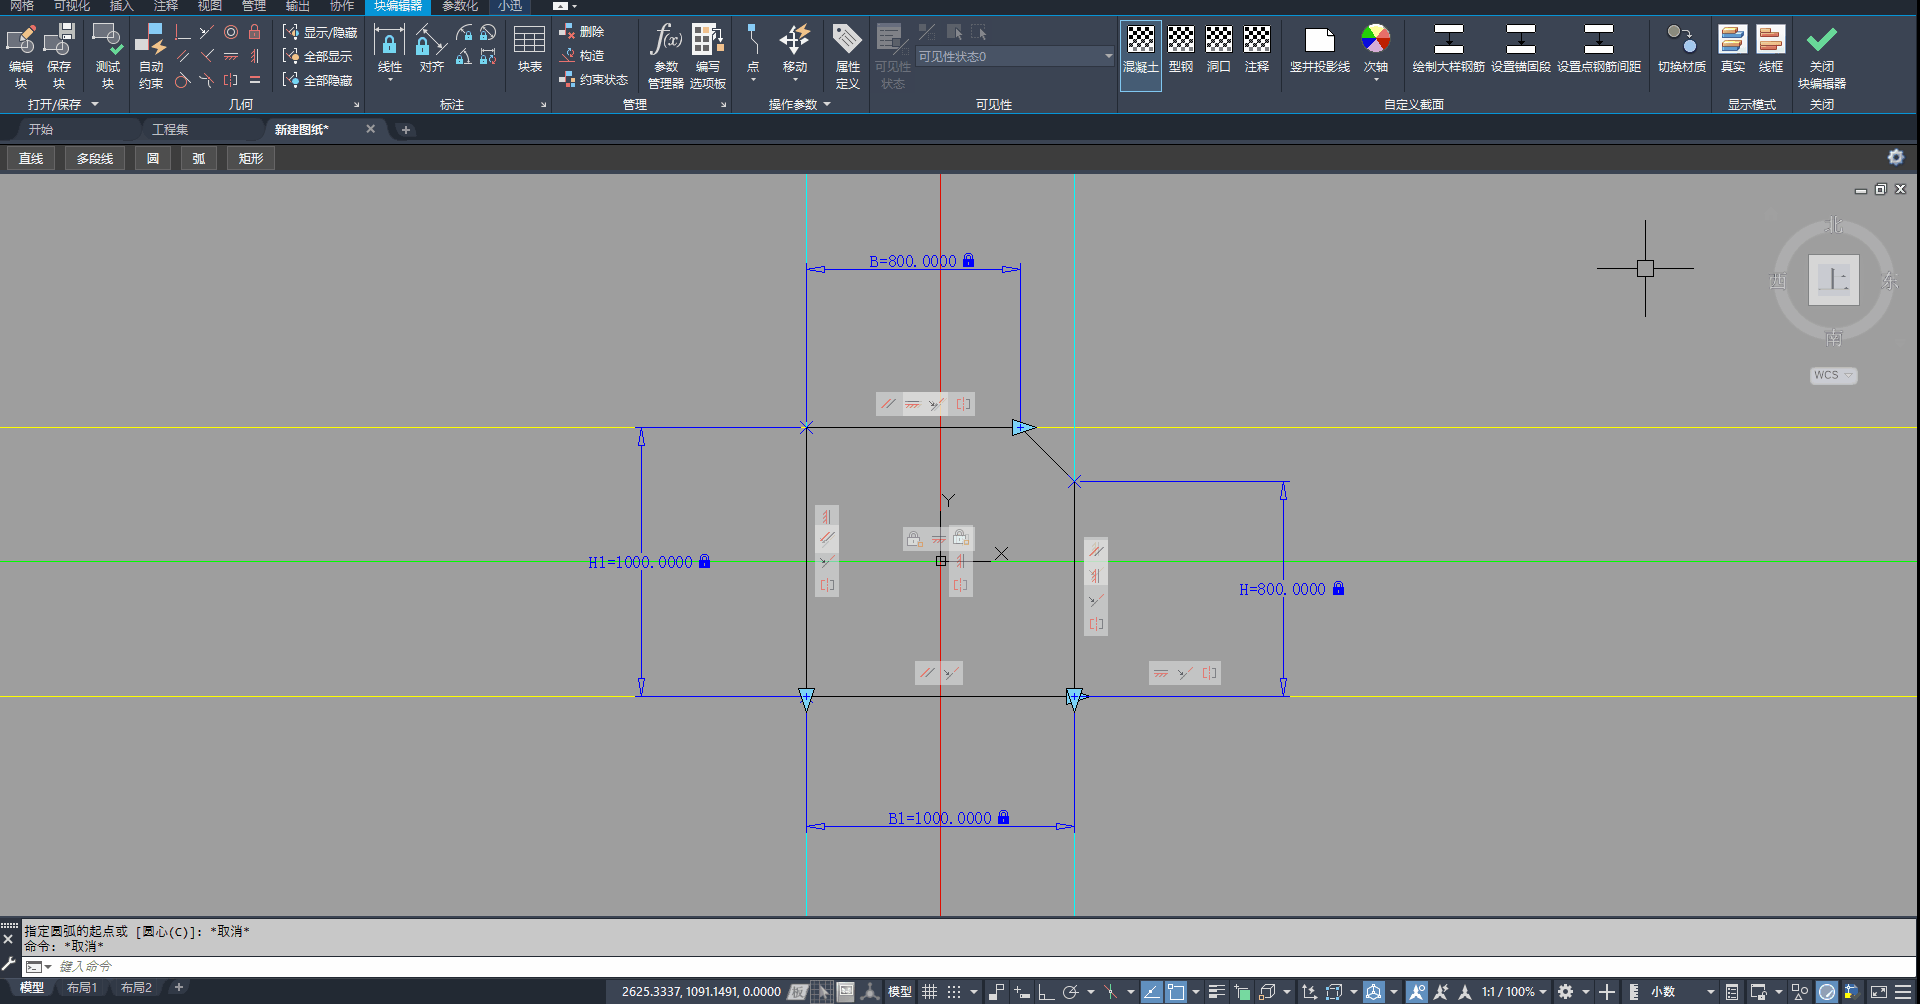Click the Switch Material (切换材质) icon

point(1681,50)
